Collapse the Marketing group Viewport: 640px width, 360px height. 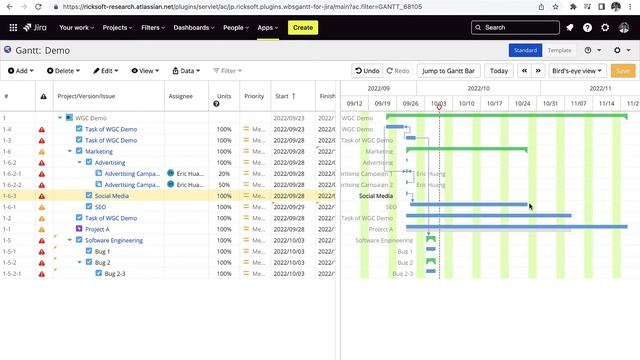pos(70,151)
